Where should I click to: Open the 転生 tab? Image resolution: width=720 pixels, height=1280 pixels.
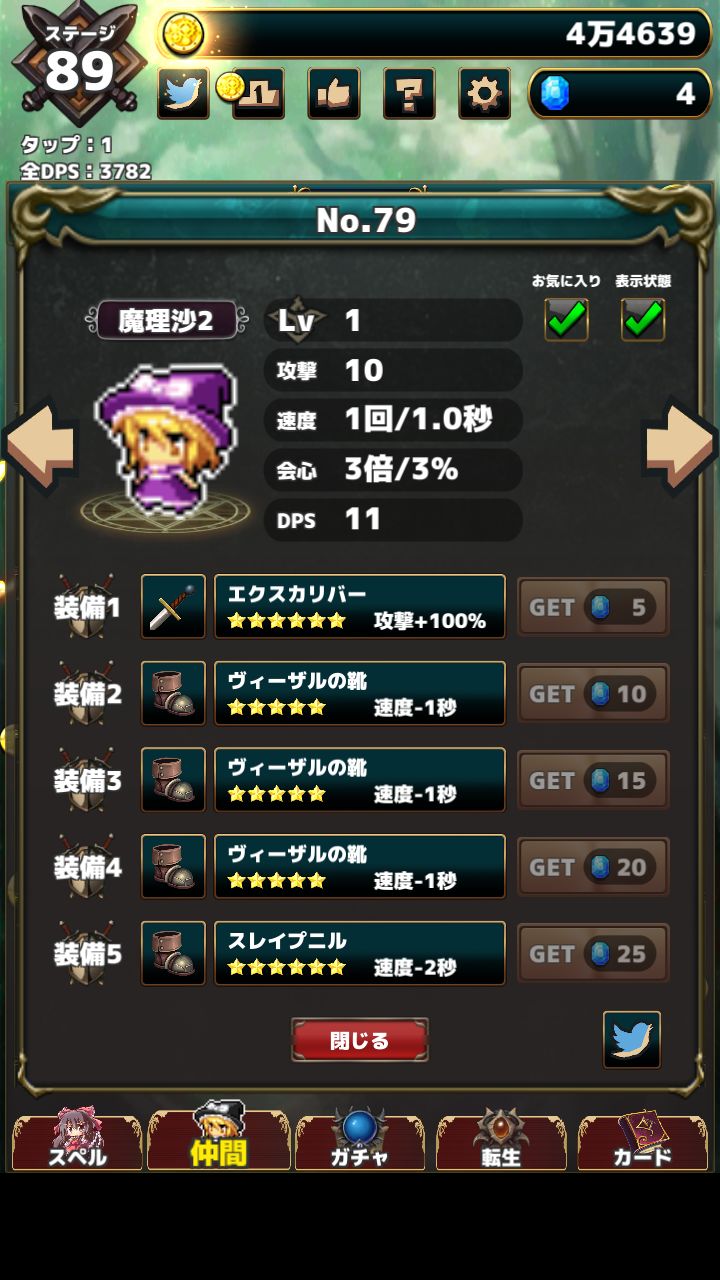tap(501, 1141)
